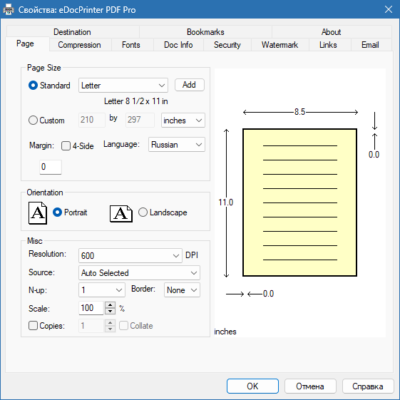Click the Справка help button

[368, 386]
